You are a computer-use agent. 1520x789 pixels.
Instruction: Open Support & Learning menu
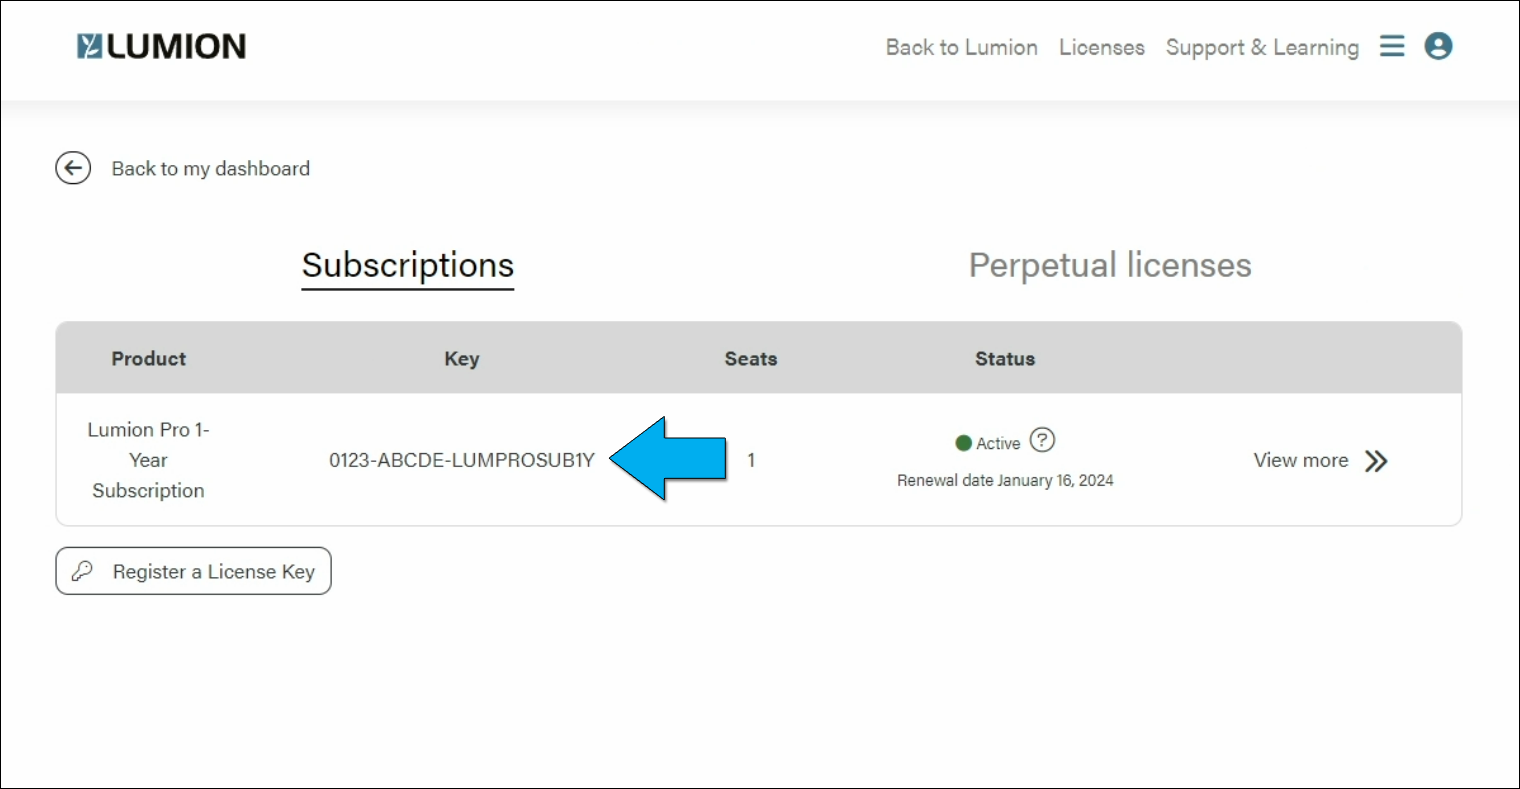[x=1262, y=47]
